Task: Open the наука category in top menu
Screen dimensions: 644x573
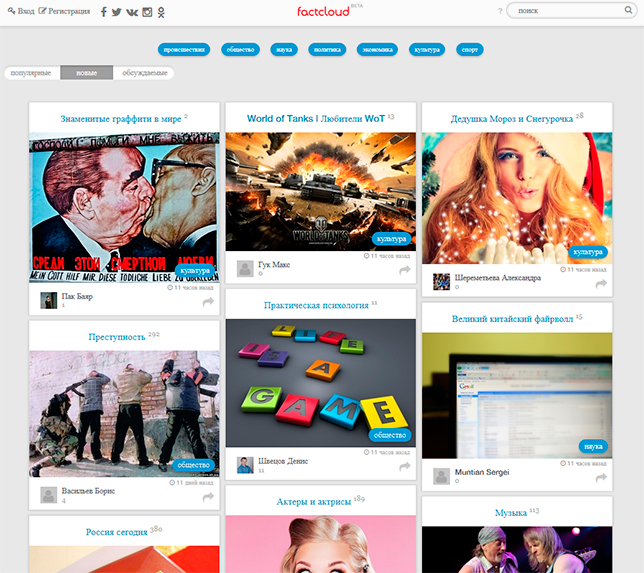Action: pyautogui.click(x=284, y=50)
